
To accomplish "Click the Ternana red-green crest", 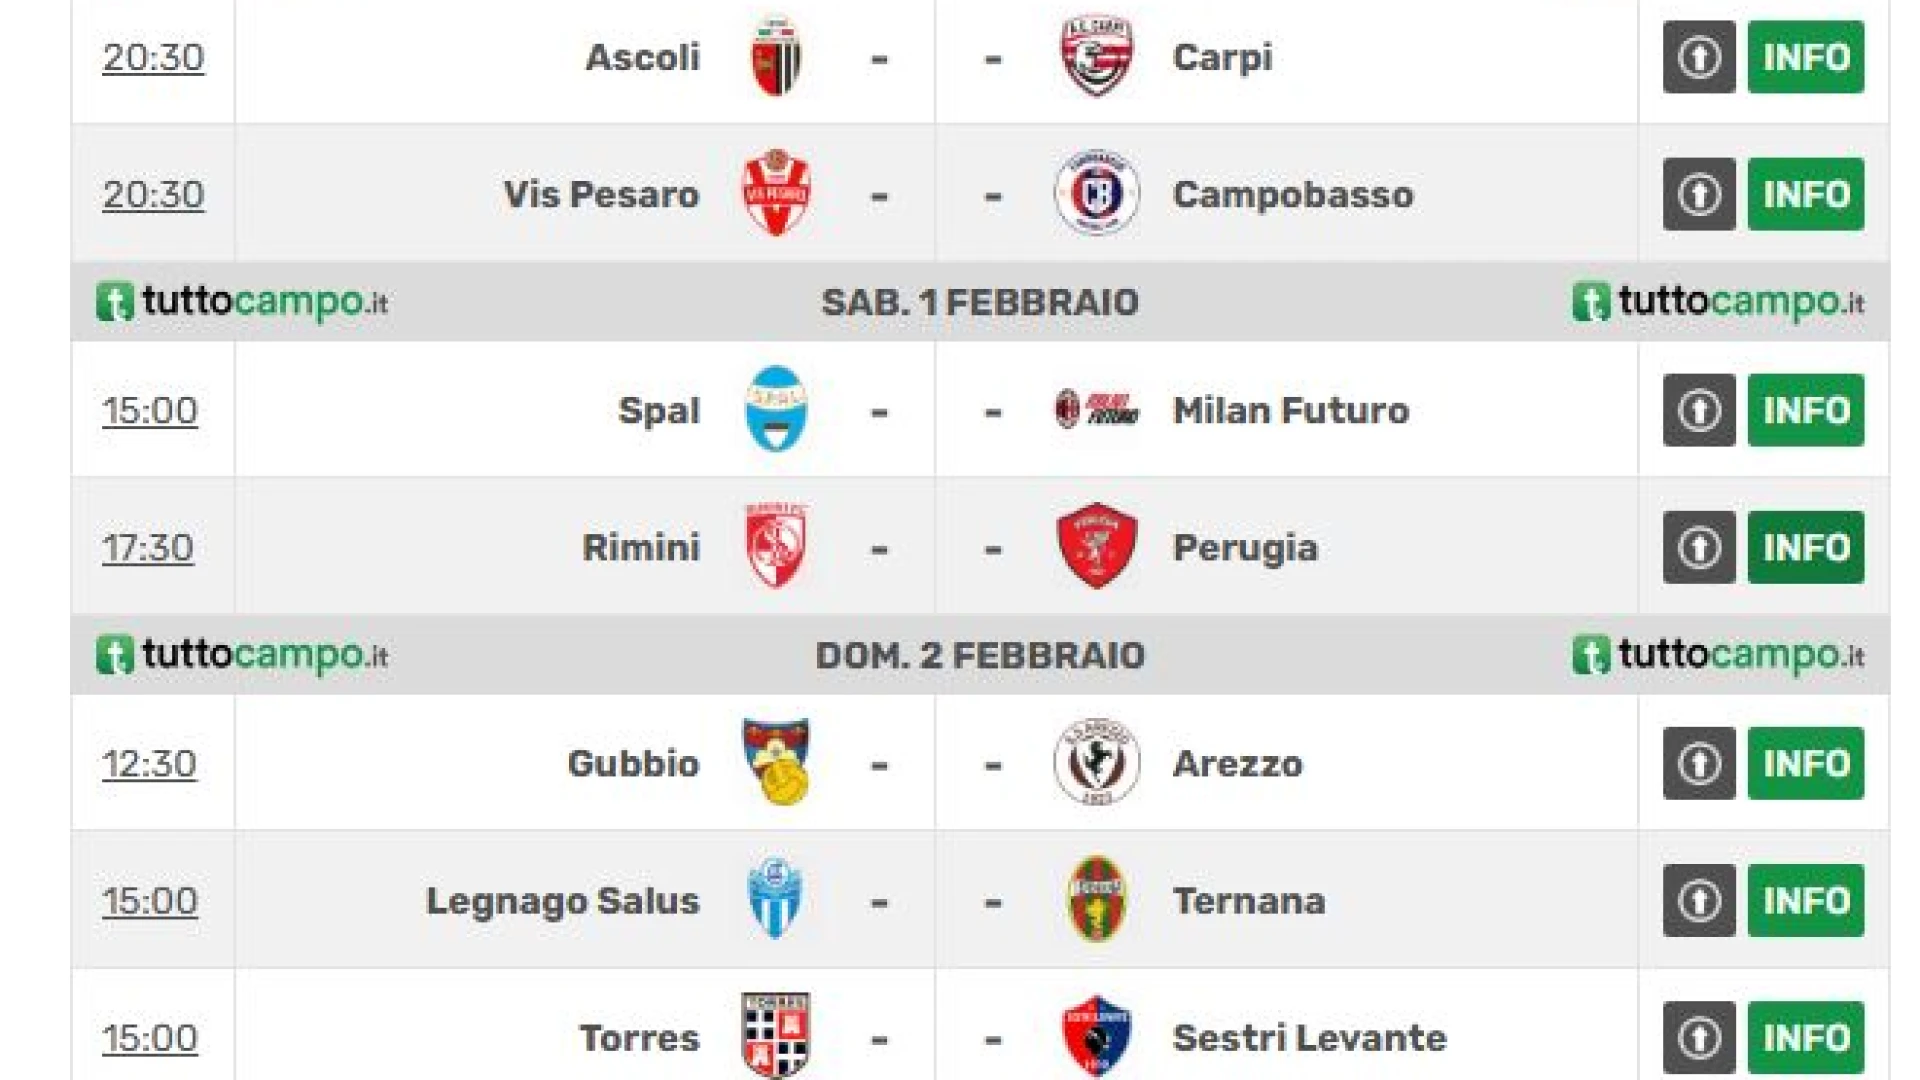I will coord(1097,899).
